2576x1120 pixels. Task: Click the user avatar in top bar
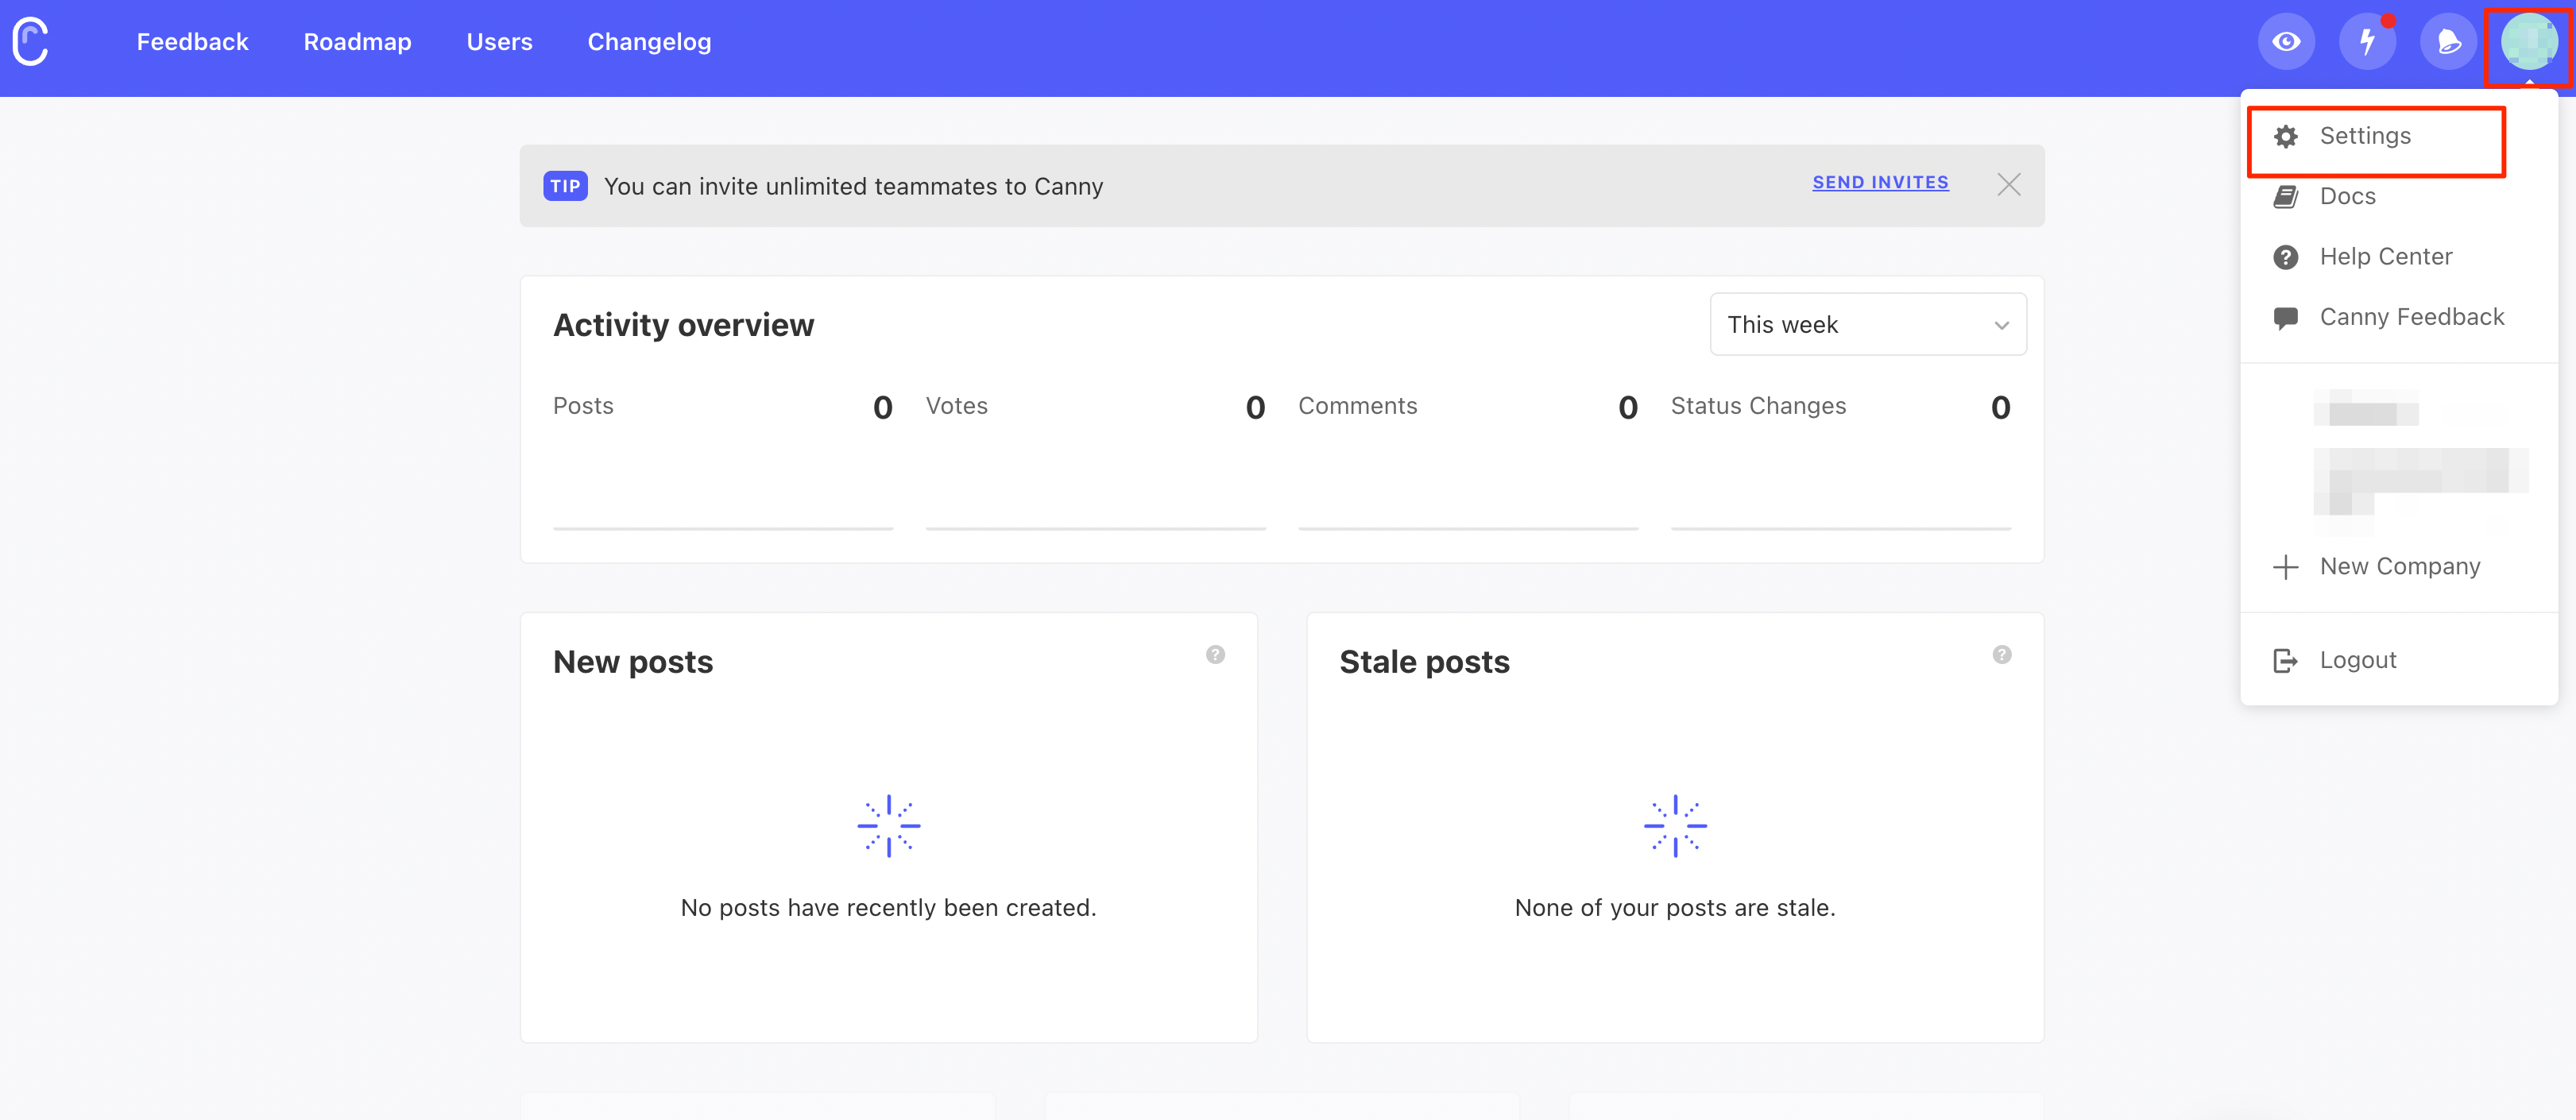[x=2528, y=42]
